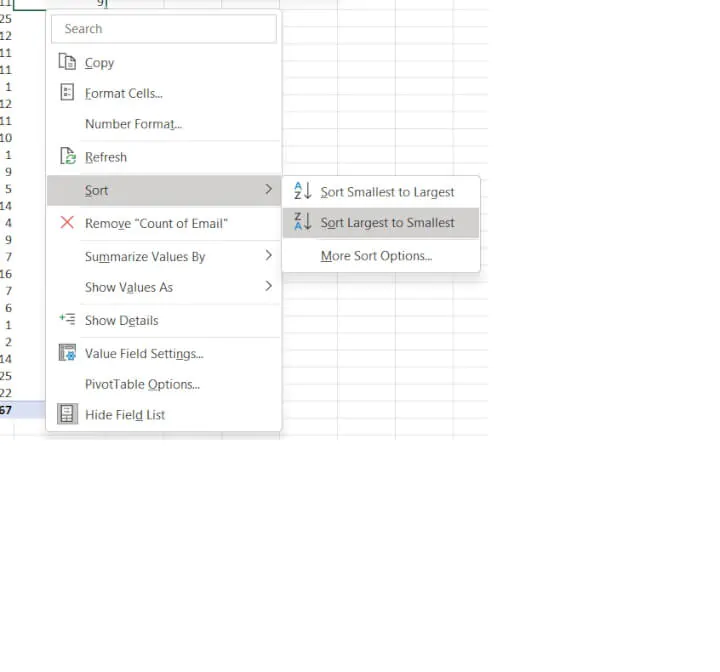
Task: Choose Sort Largest to Smallest
Action: pos(381,223)
